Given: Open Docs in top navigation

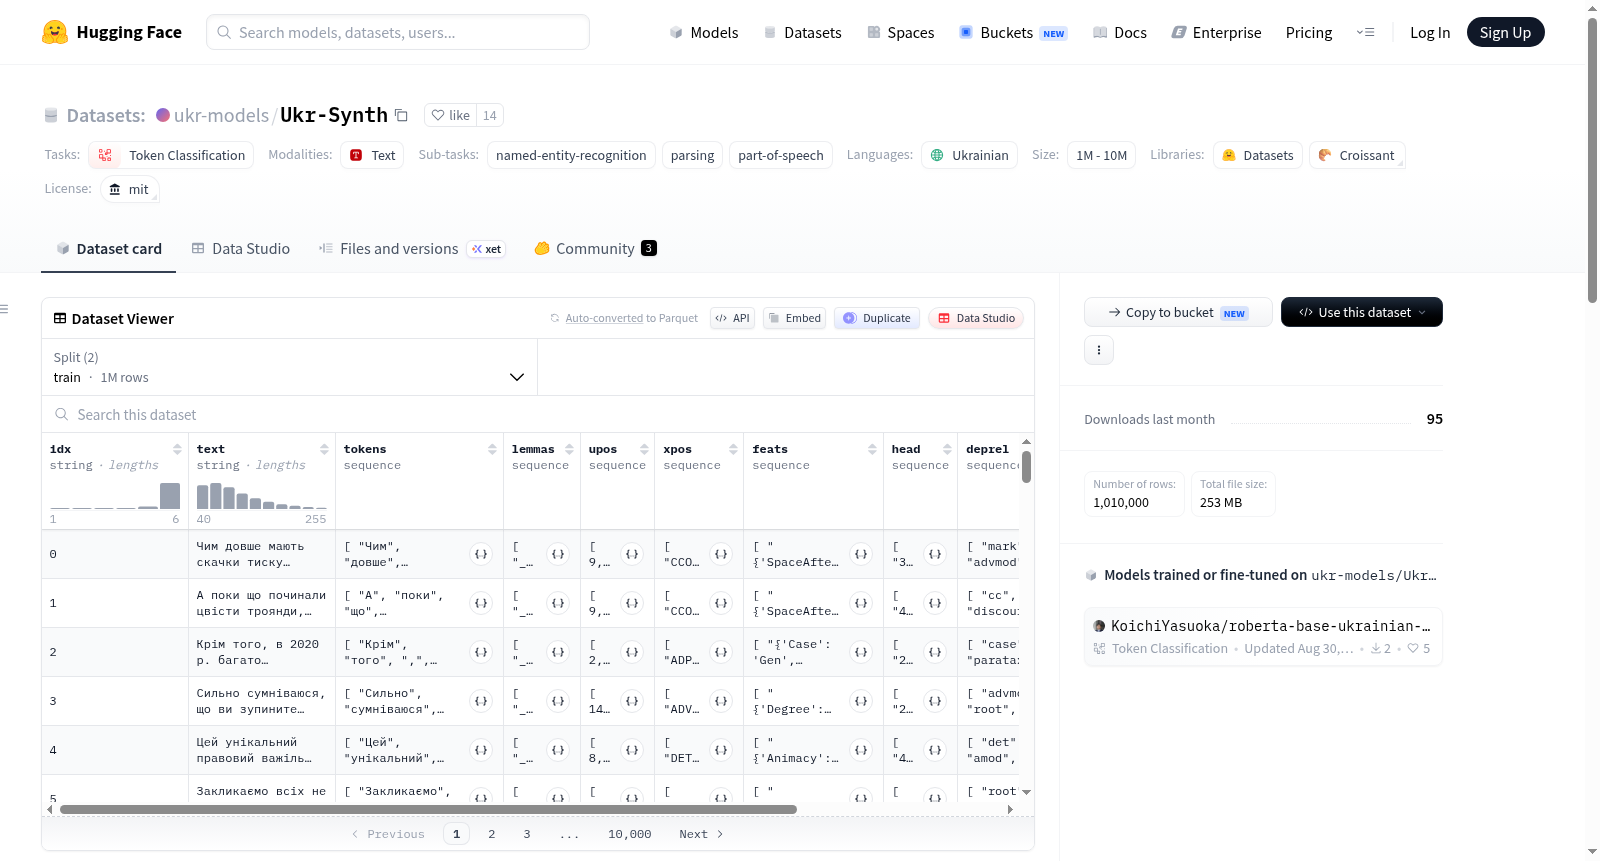Looking at the screenshot, I should [1119, 32].
